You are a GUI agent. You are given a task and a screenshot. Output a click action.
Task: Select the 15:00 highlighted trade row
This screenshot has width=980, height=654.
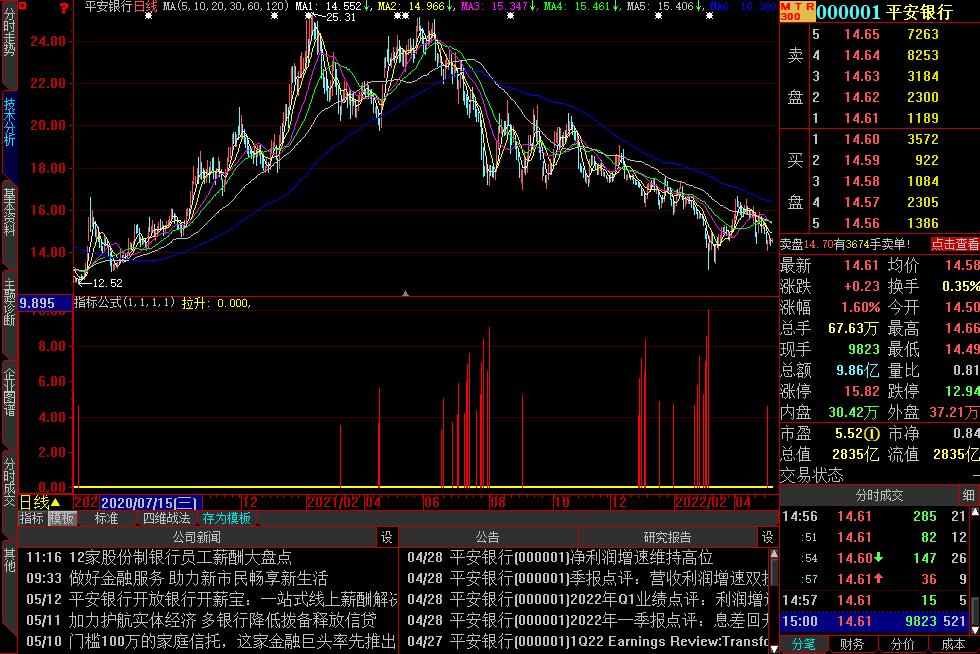874,621
